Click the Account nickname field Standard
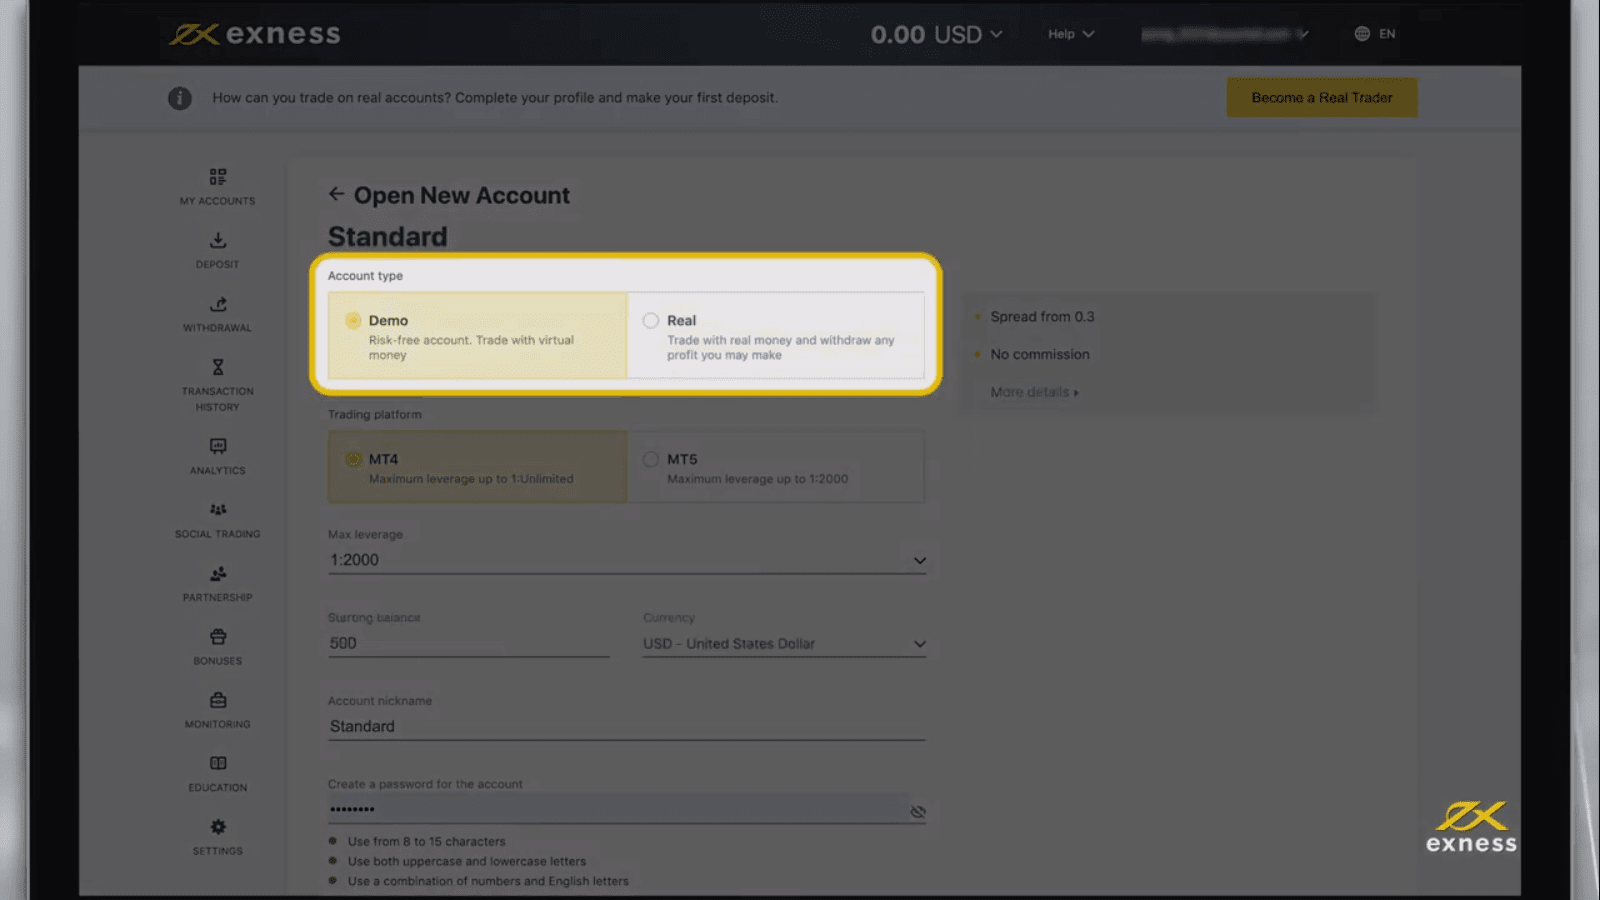The width and height of the screenshot is (1600, 900). (627, 726)
